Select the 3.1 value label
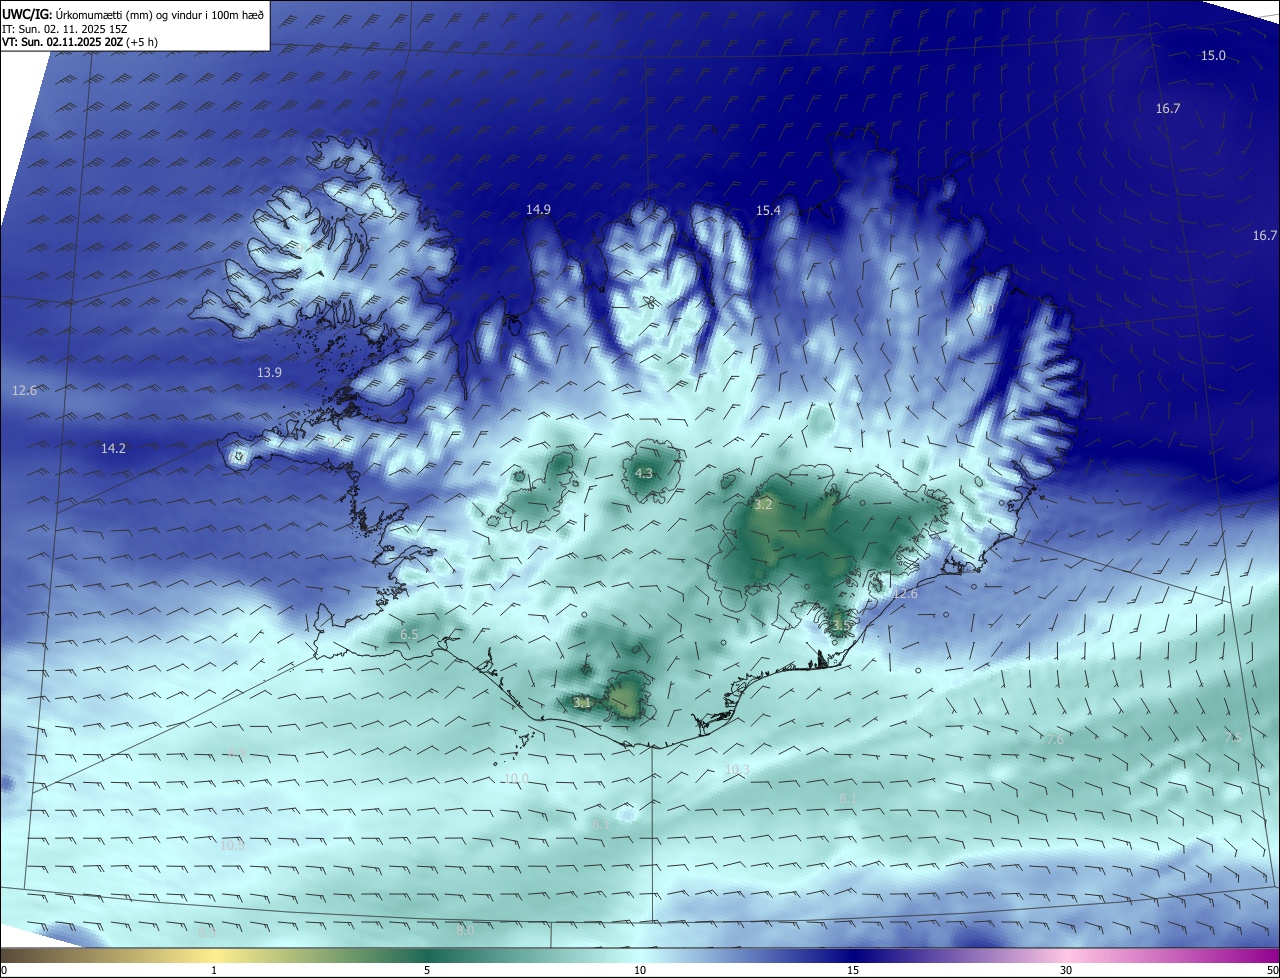This screenshot has height=978, width=1280. (582, 703)
